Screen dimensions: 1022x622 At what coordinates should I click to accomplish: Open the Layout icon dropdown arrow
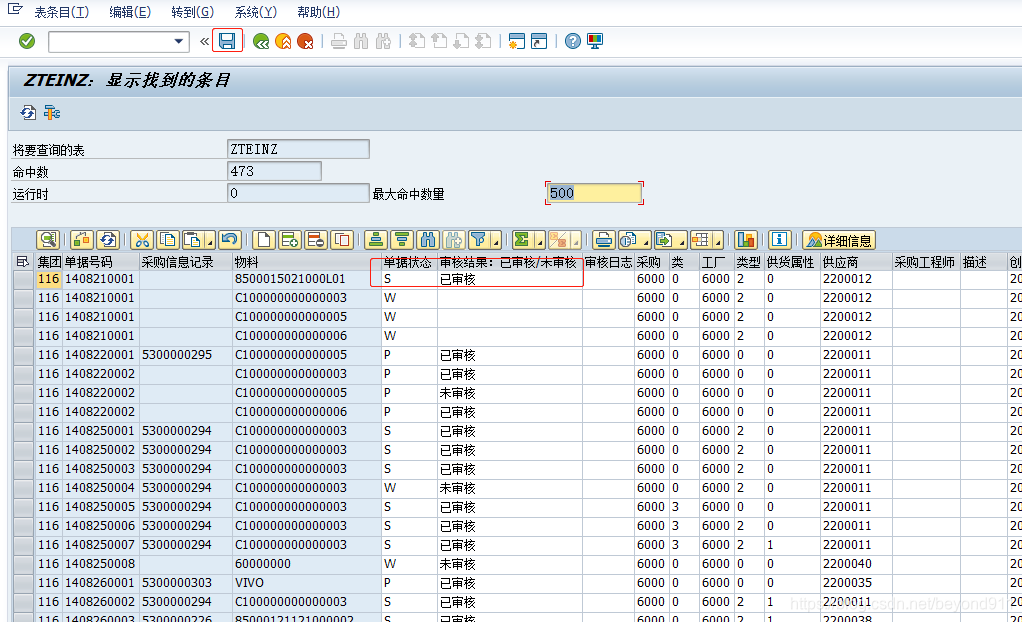coord(718,241)
